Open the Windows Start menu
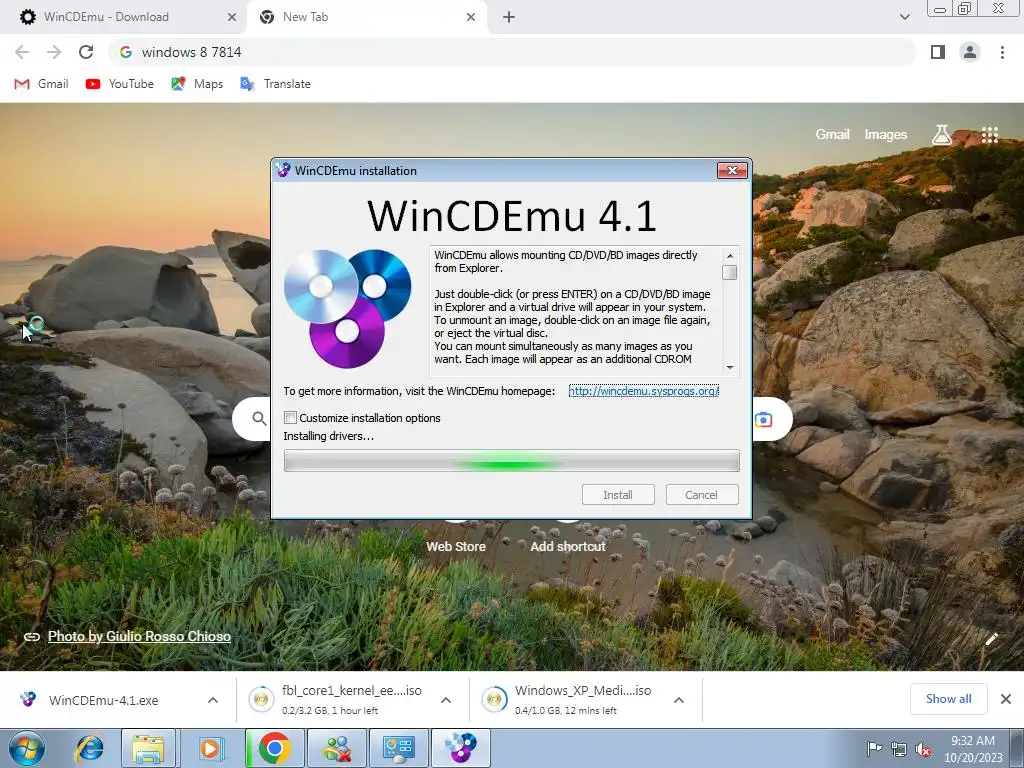1024x768 pixels. click(x=27, y=748)
